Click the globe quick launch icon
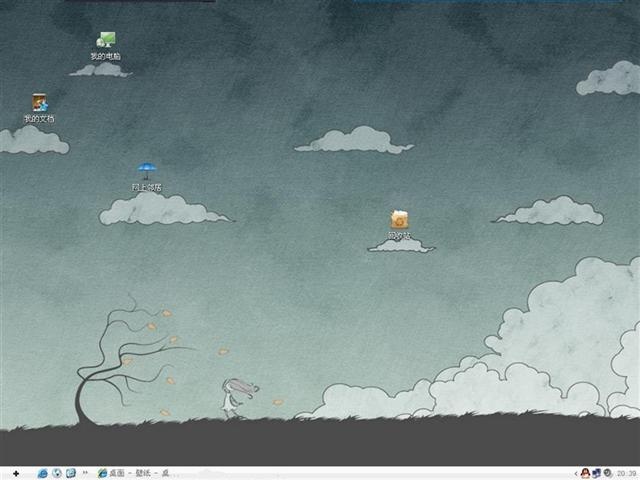 tap(57, 473)
